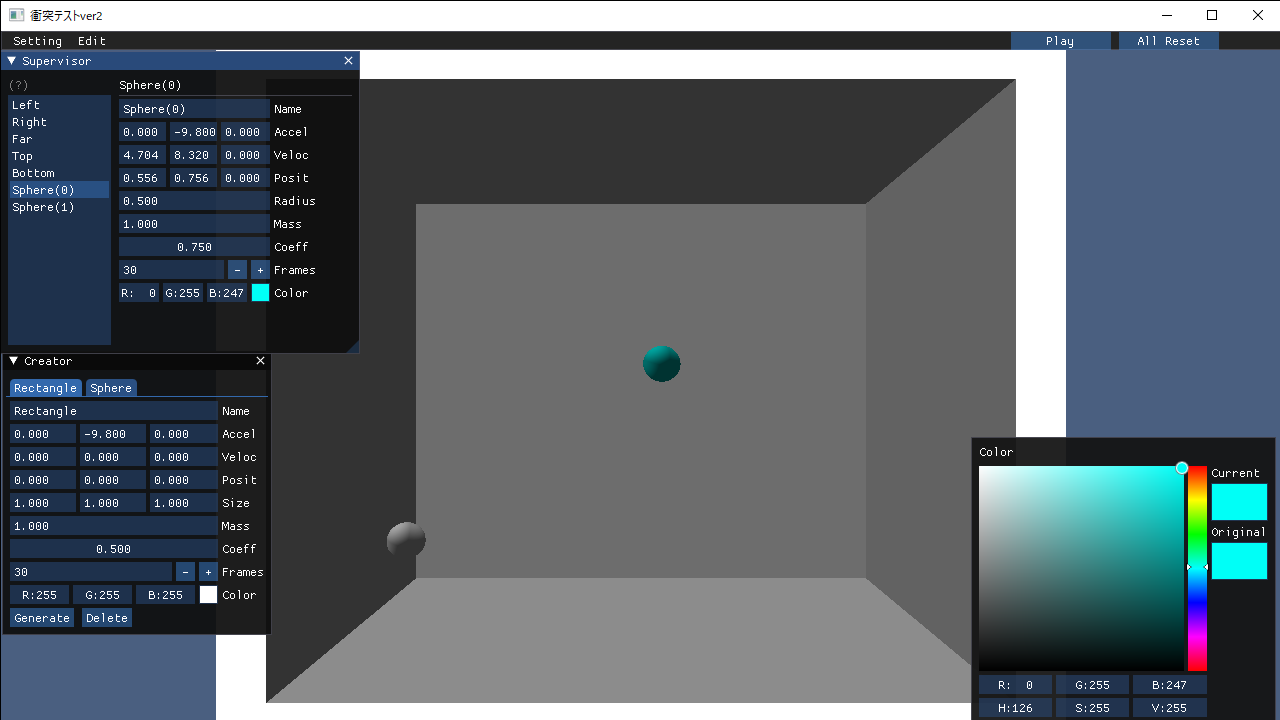Close the Supervisor panel
The width and height of the screenshot is (1280, 720).
pos(348,61)
